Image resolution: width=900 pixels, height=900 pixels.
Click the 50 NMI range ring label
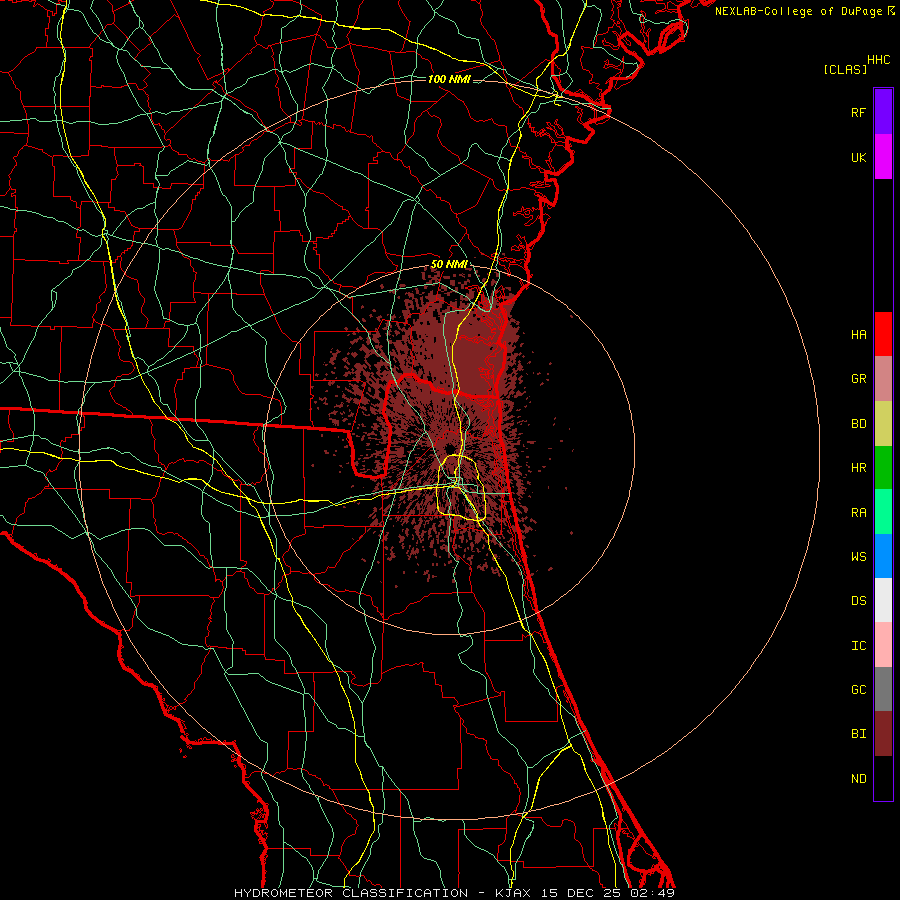point(449,264)
